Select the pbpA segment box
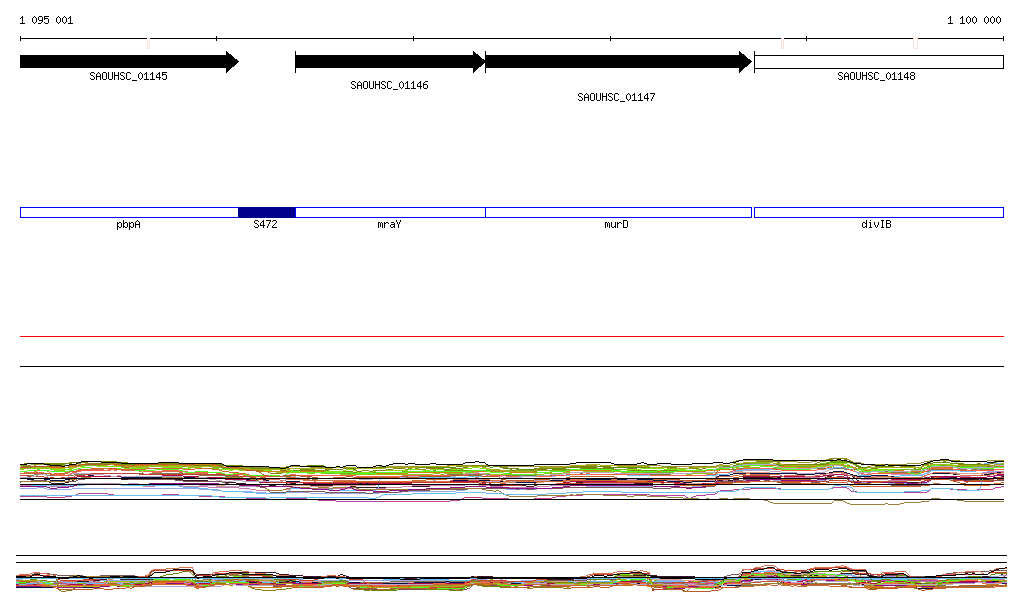 pyautogui.click(x=129, y=212)
